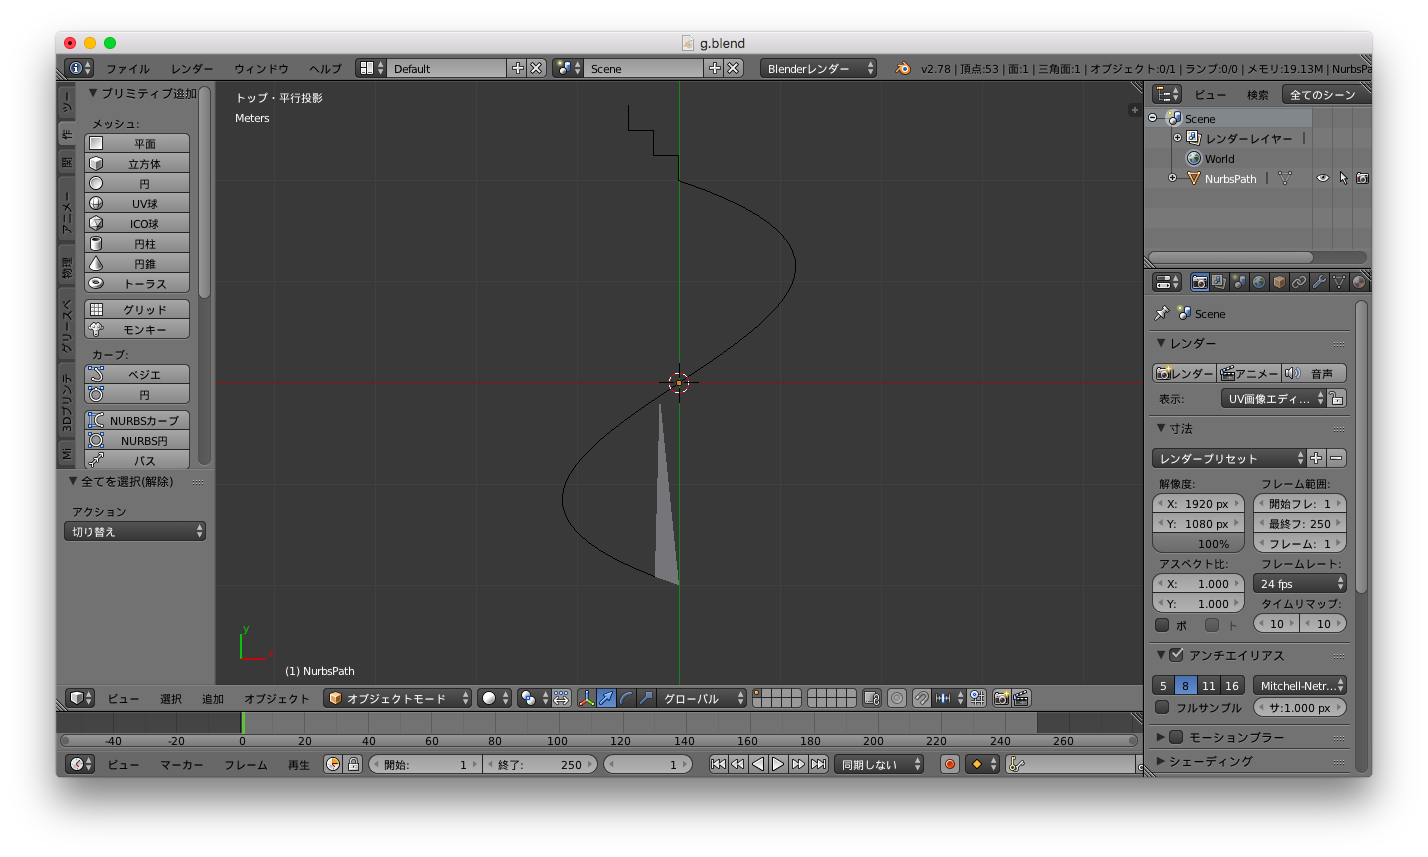This screenshot has width=1428, height=857.
Task: Open the Object Mode dropdown
Action: coord(396,698)
